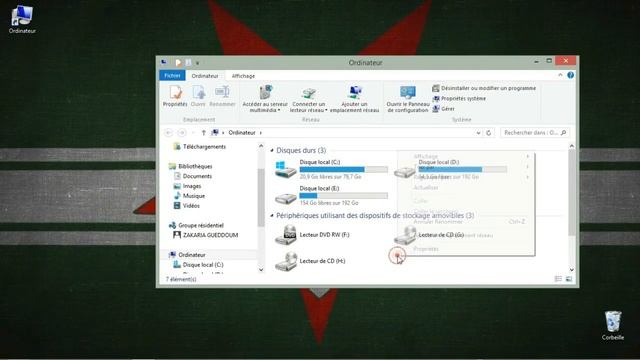Image resolution: width=640 pixels, height=360 pixels.
Task: Switch to large icons view layout
Action: coord(569,279)
